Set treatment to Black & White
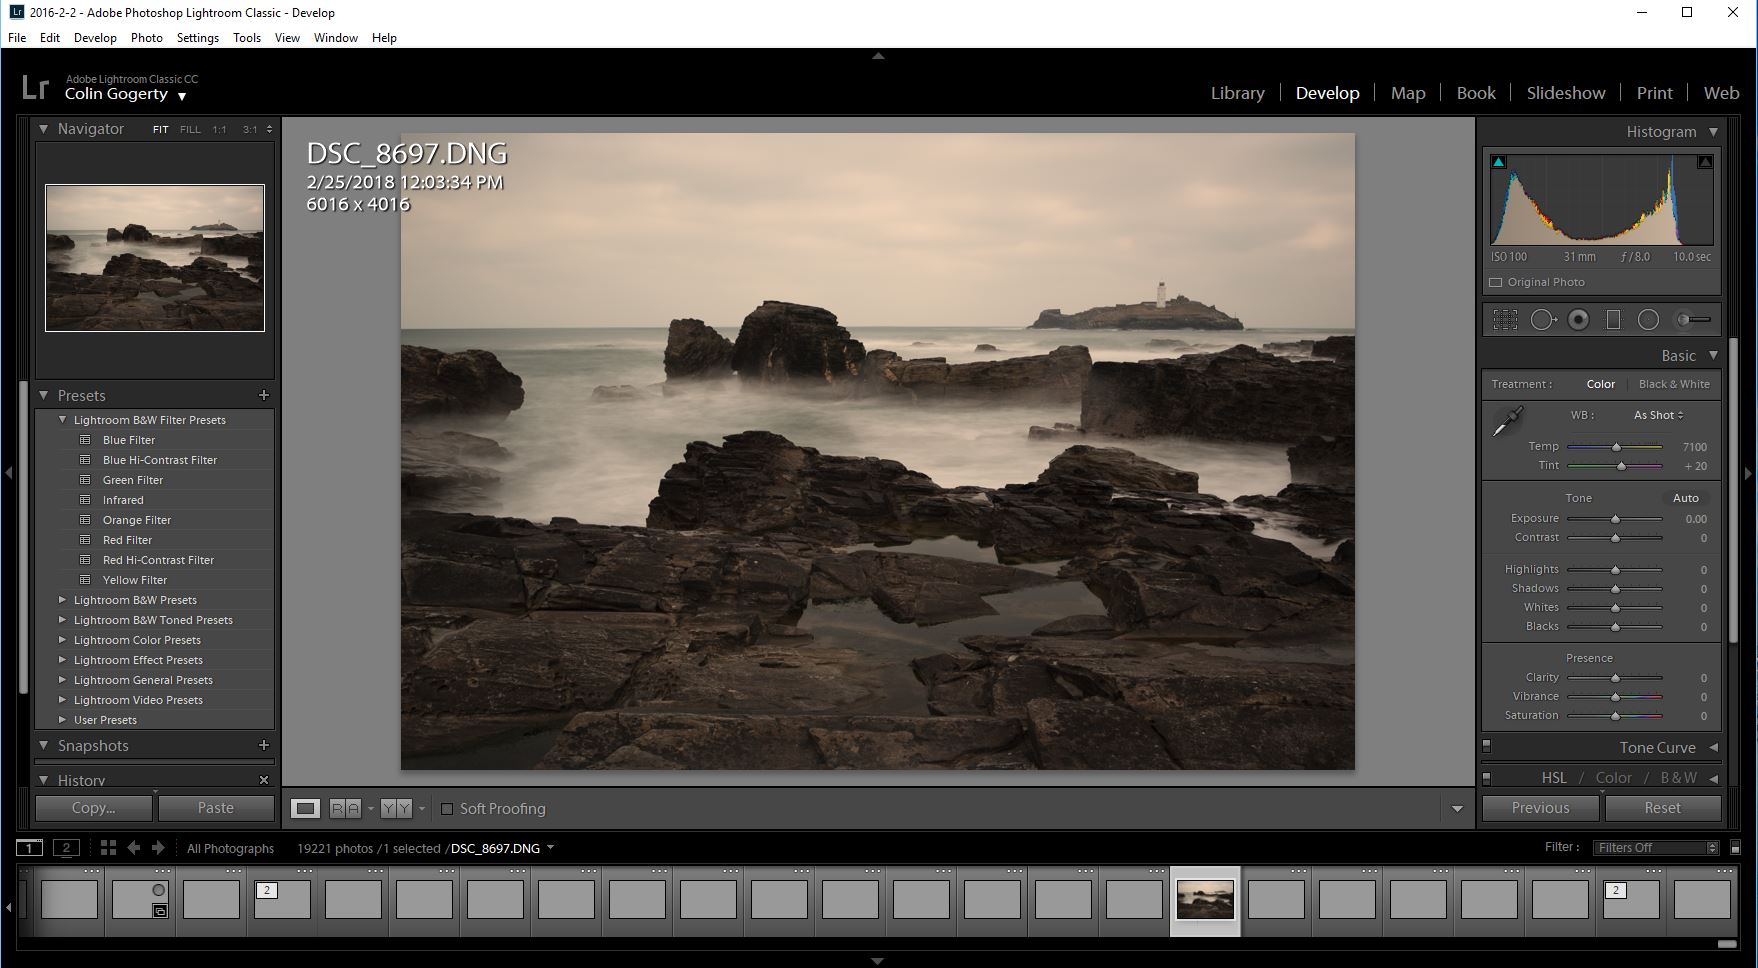The width and height of the screenshot is (1758, 968). click(x=1674, y=384)
